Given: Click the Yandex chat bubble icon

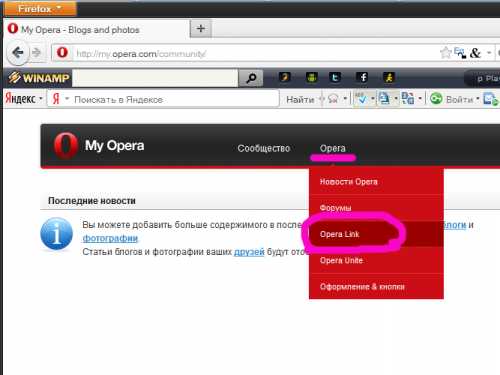Looking at the screenshot, I should [333, 99].
